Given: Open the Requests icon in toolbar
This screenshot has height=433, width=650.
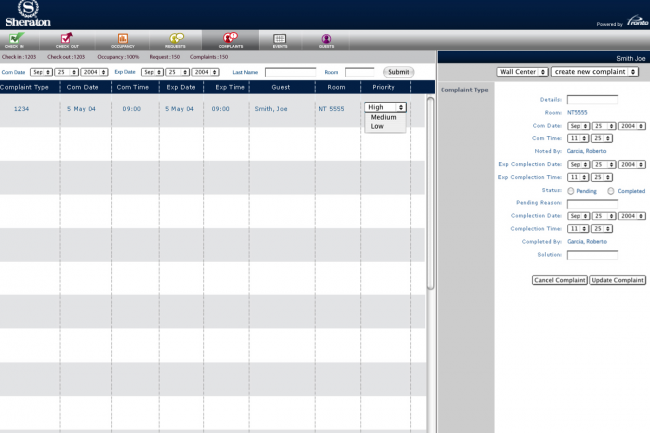Looking at the screenshot, I should coord(176,40).
